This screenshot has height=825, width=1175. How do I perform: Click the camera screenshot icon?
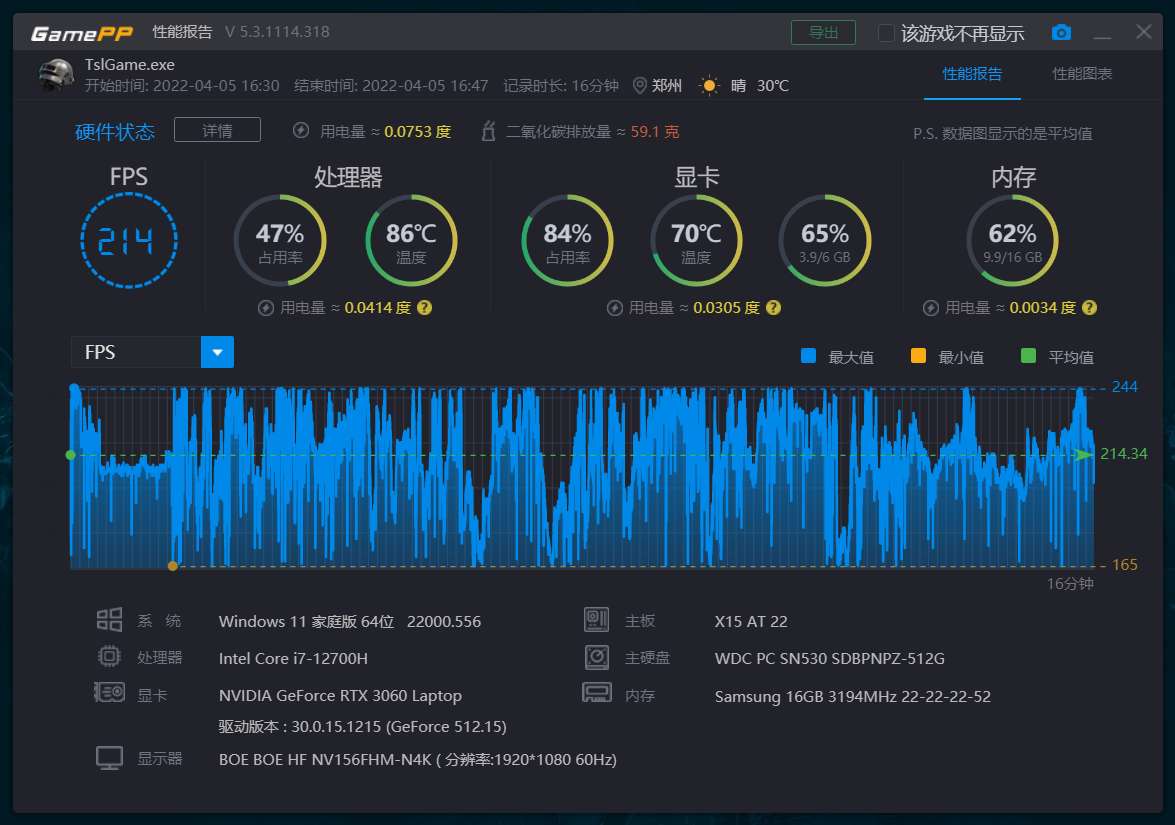(1061, 33)
